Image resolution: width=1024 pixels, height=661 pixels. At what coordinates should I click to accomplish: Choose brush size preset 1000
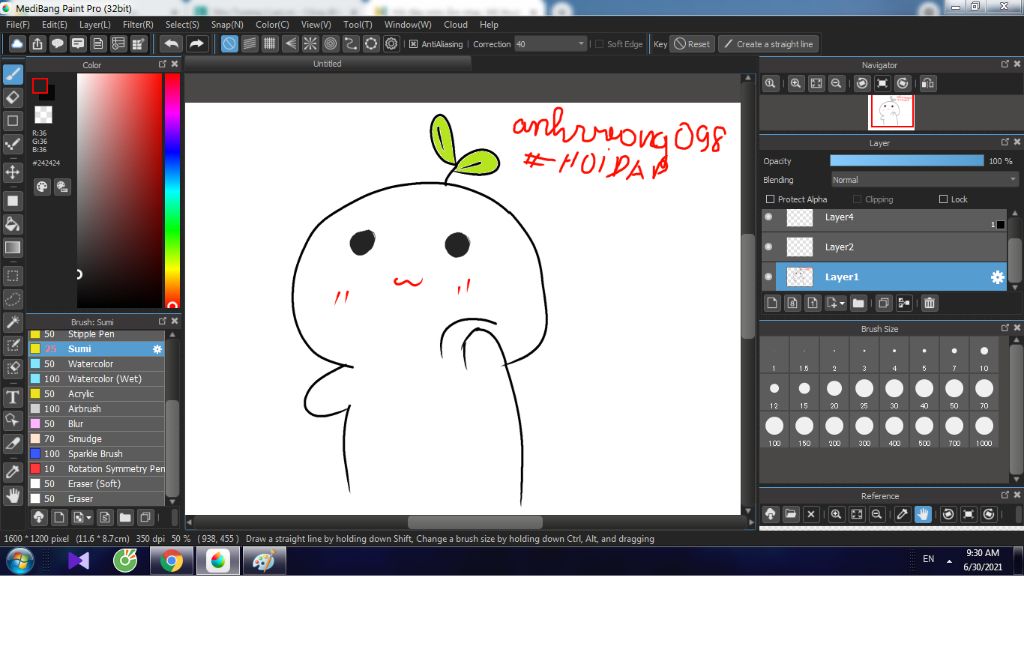[984, 430]
